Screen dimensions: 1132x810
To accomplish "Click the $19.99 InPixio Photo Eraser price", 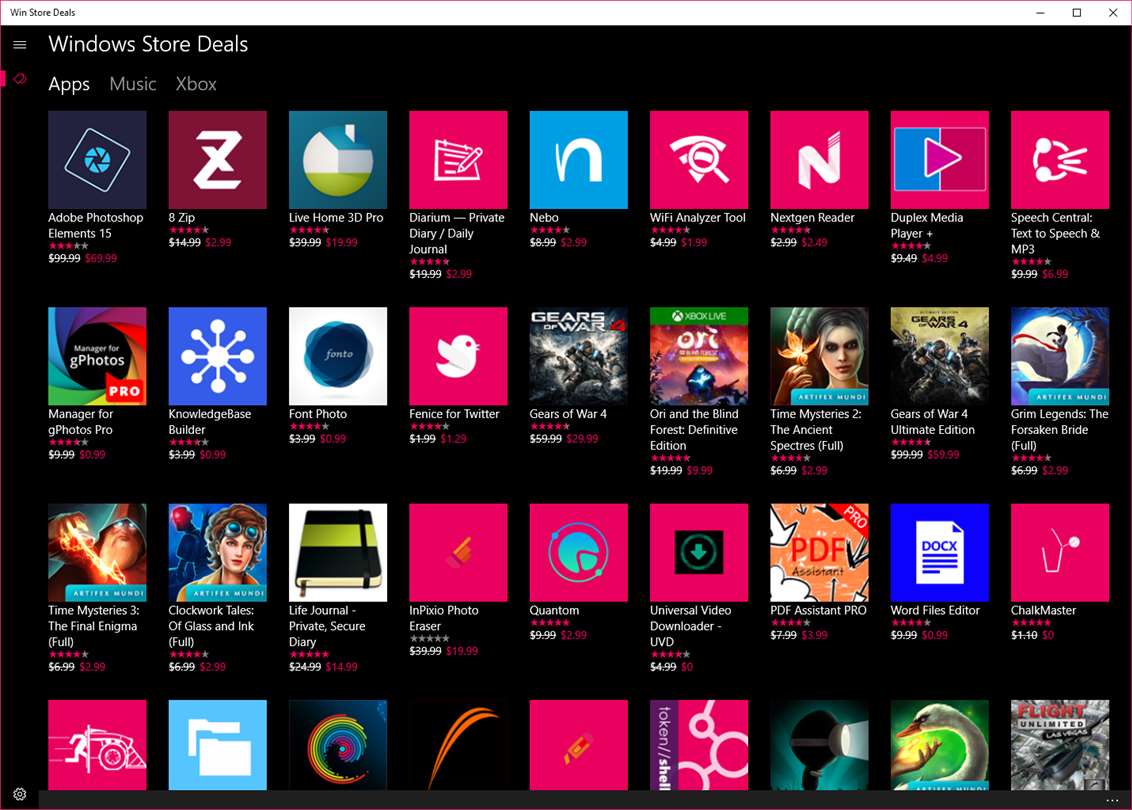I will (x=462, y=650).
